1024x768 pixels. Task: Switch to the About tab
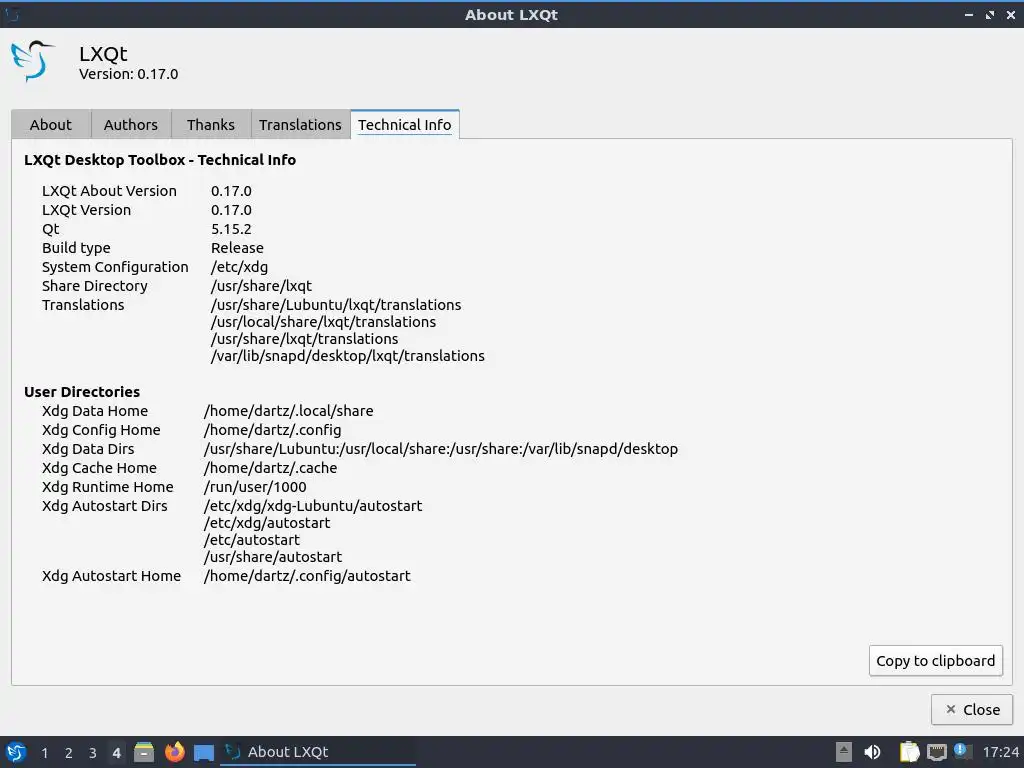[51, 125]
